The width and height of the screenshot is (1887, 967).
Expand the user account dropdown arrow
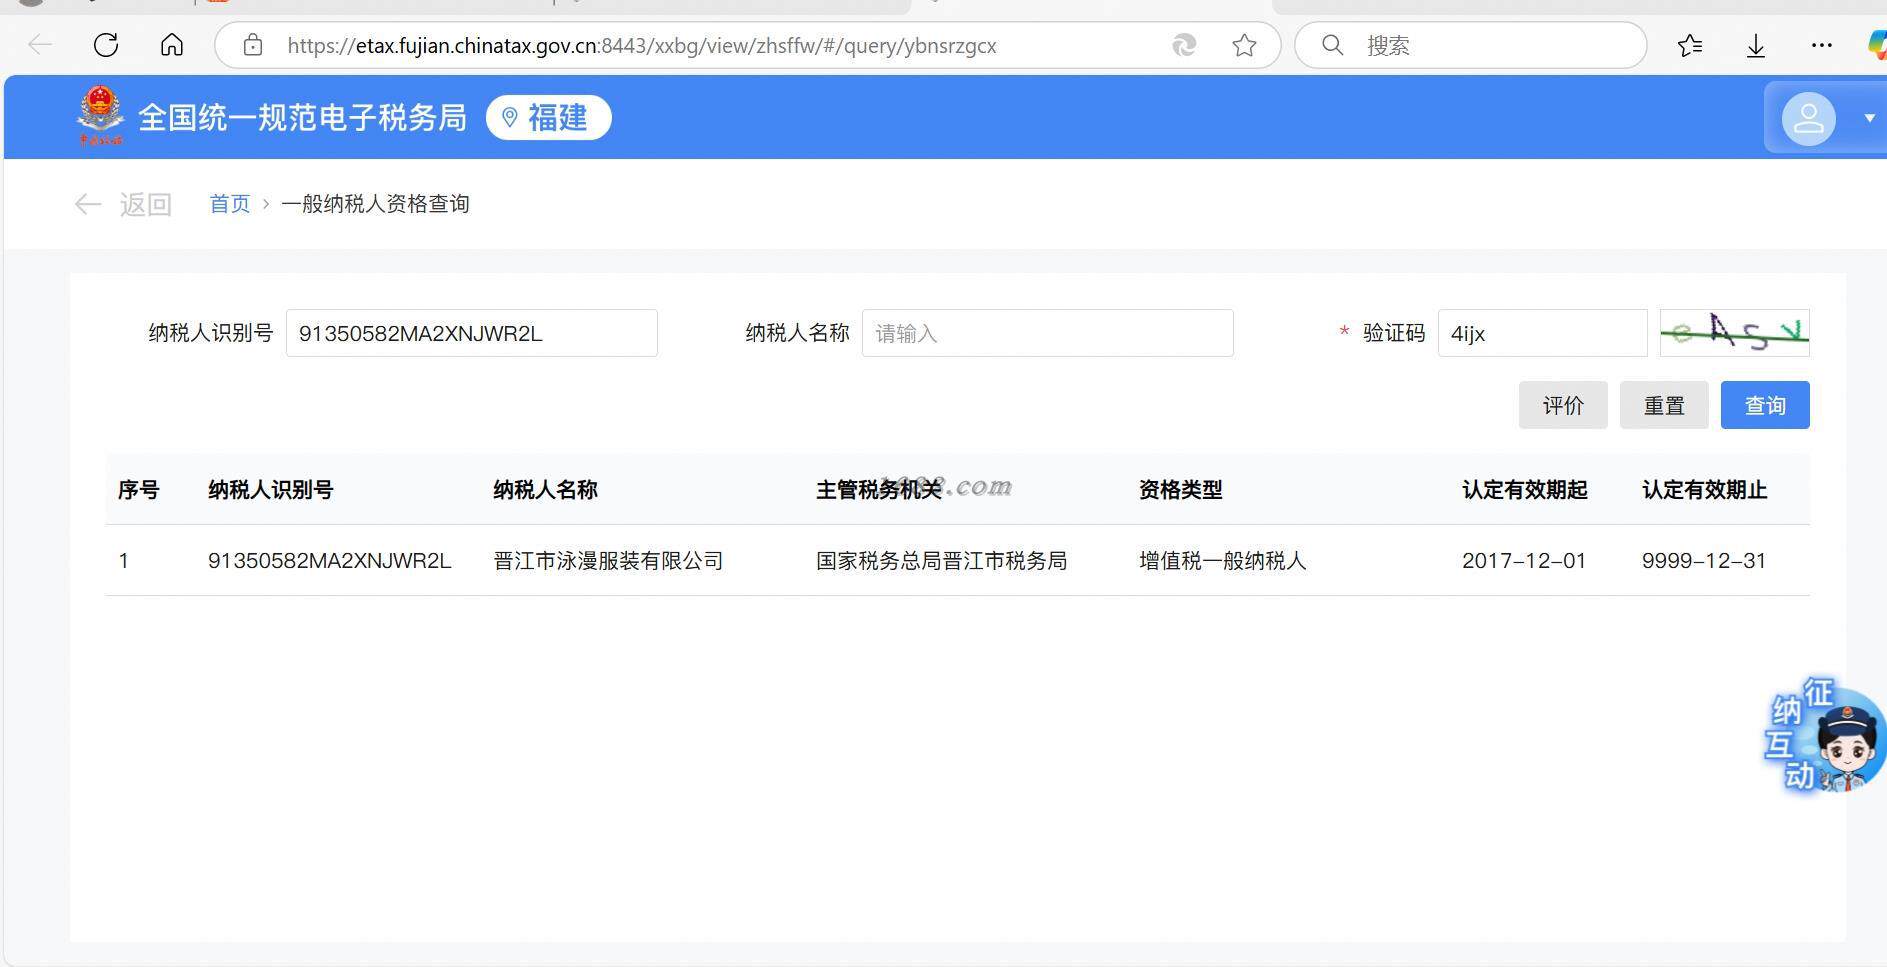(x=1869, y=118)
